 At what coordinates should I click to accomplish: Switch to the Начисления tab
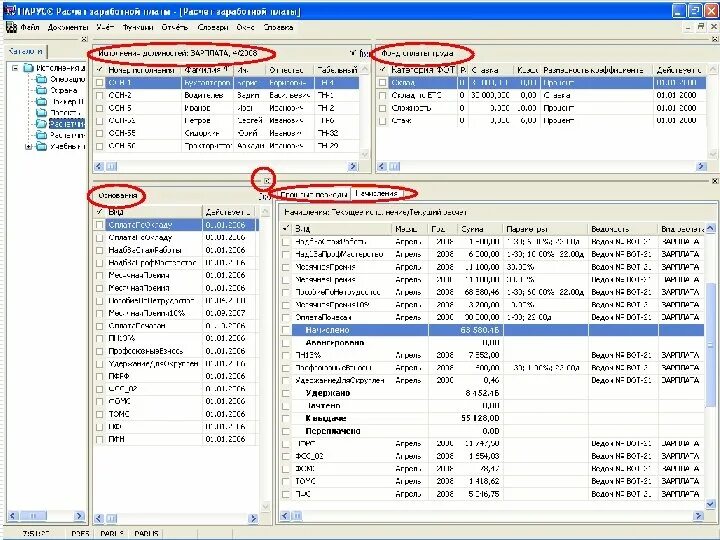click(377, 194)
